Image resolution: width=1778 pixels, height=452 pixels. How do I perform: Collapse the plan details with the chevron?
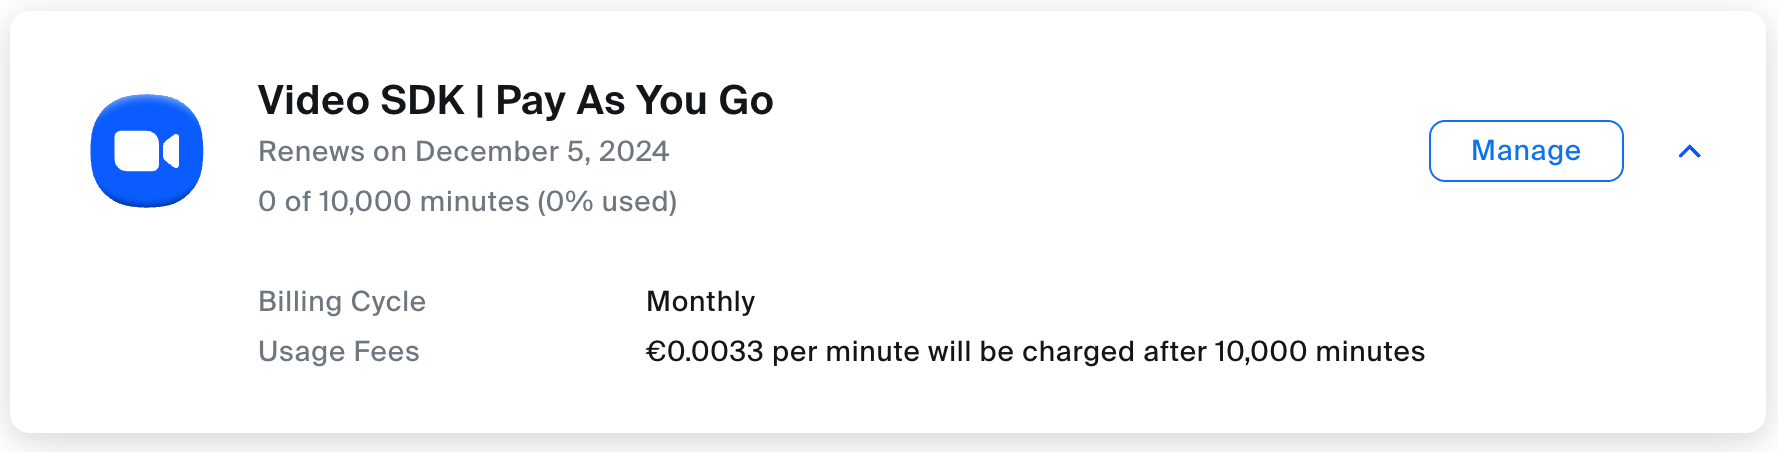[x=1689, y=151]
